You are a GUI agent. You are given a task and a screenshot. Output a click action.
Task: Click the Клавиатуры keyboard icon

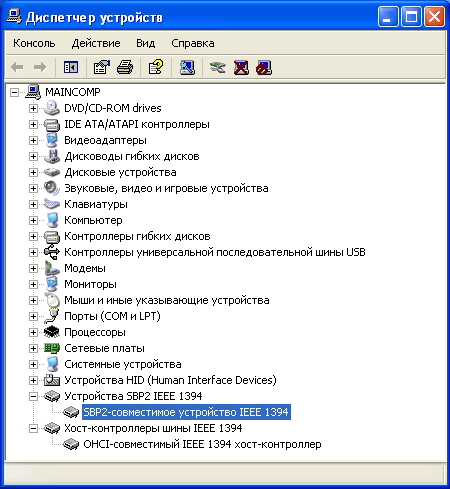pyautogui.click(x=52, y=204)
